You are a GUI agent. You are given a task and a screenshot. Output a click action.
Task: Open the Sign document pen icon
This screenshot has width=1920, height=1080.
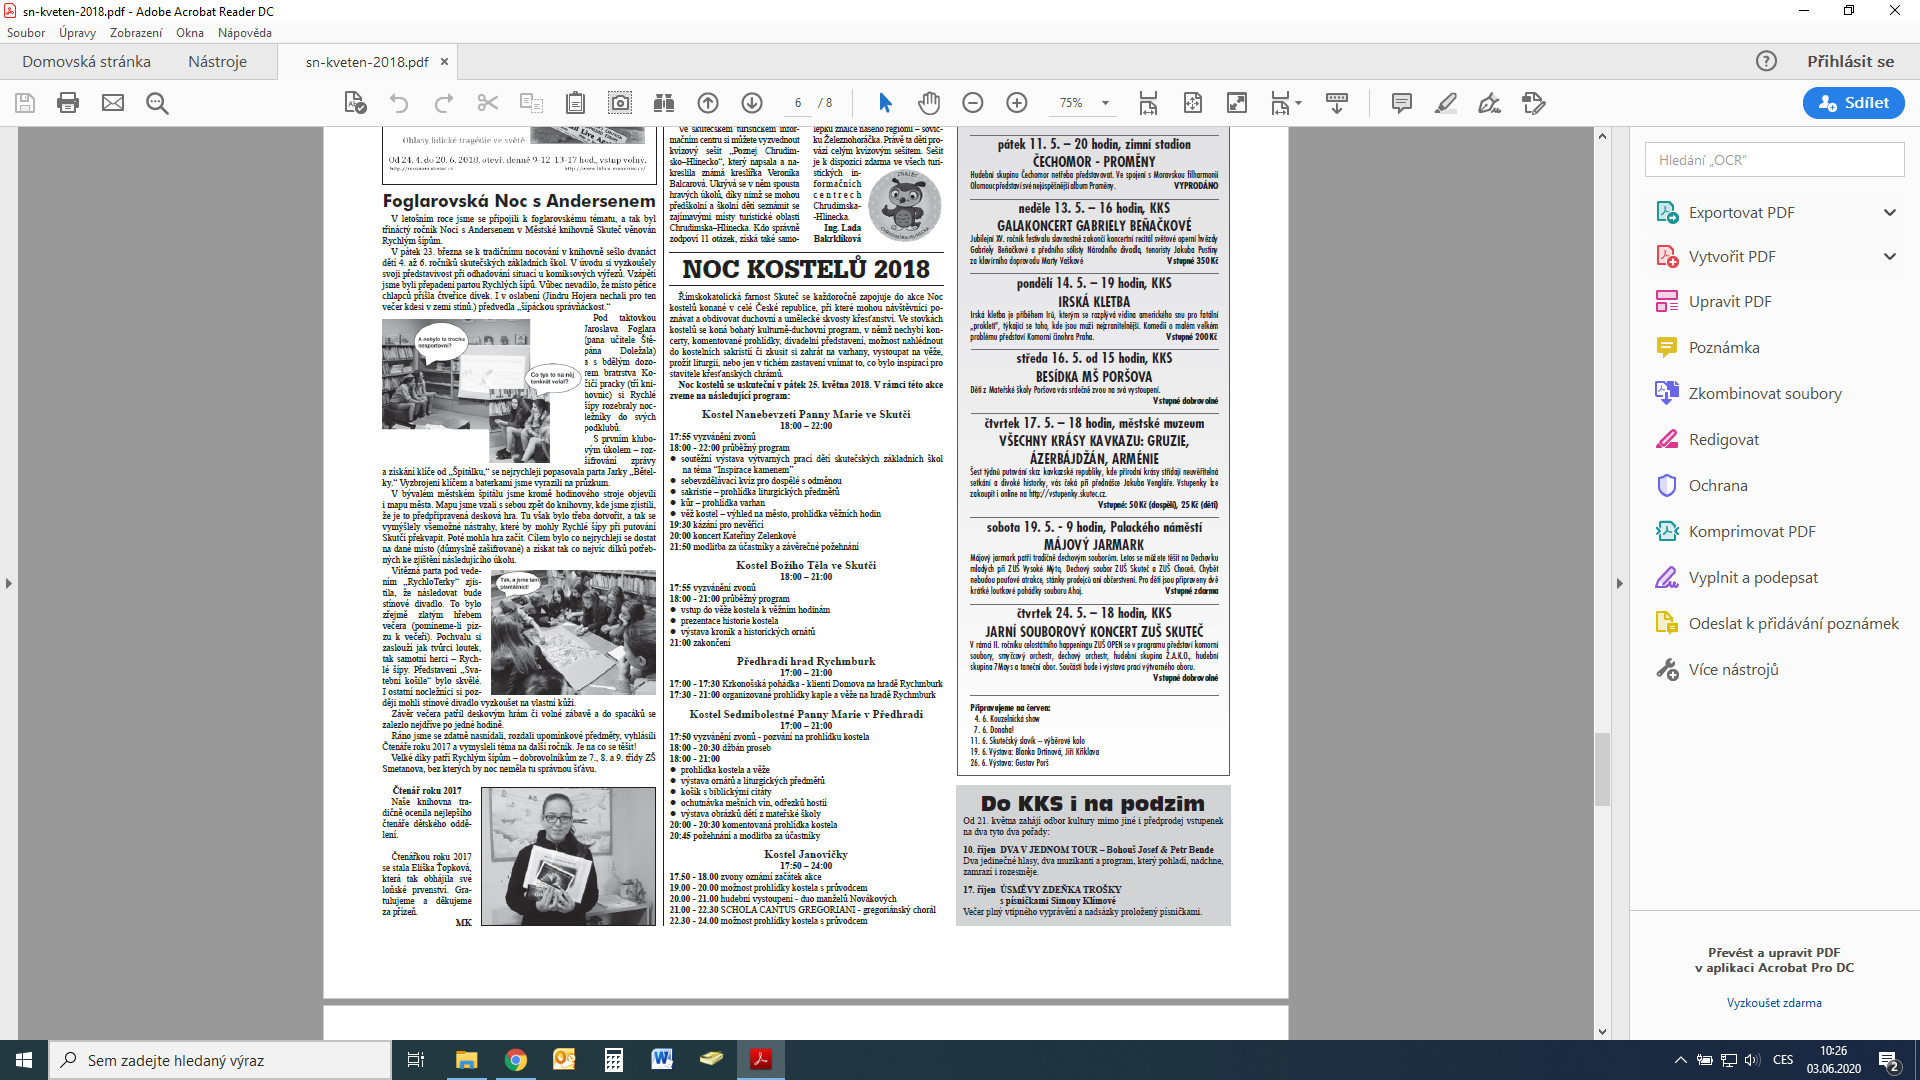pyautogui.click(x=1489, y=103)
